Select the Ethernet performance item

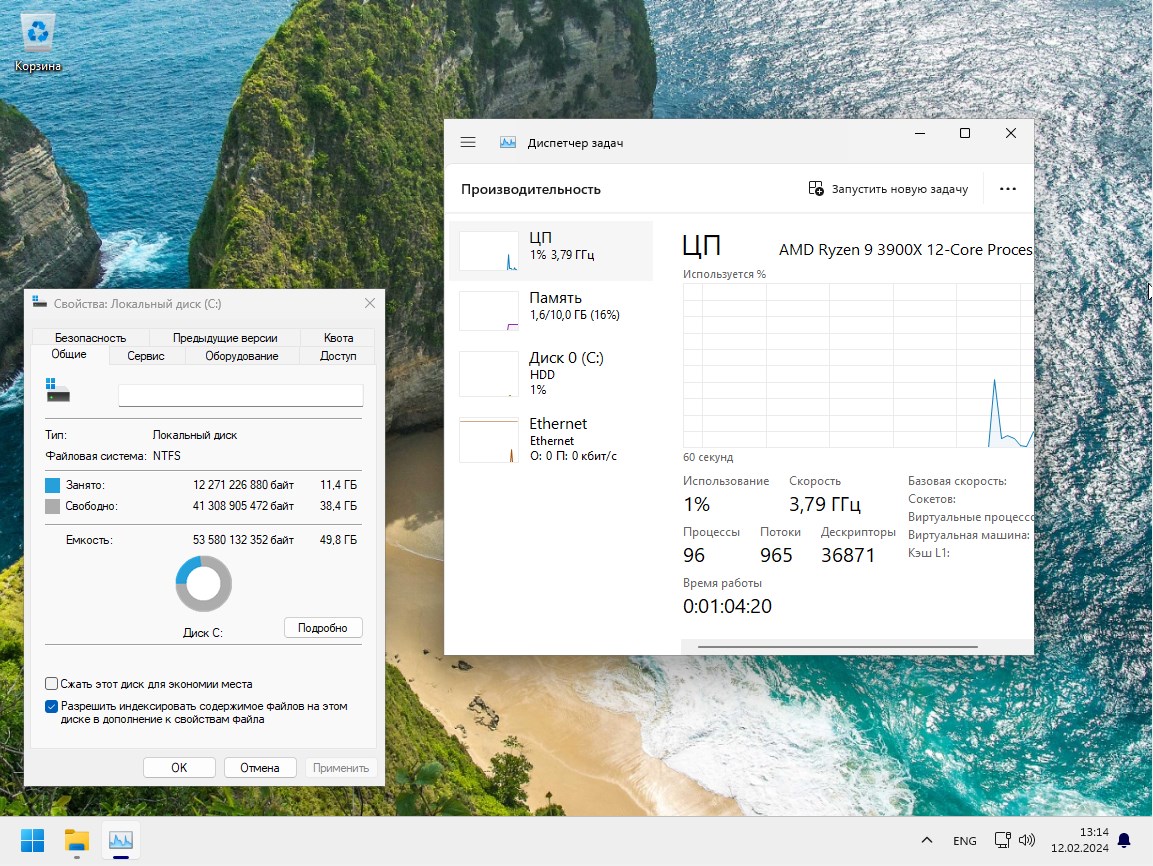[x=551, y=440]
